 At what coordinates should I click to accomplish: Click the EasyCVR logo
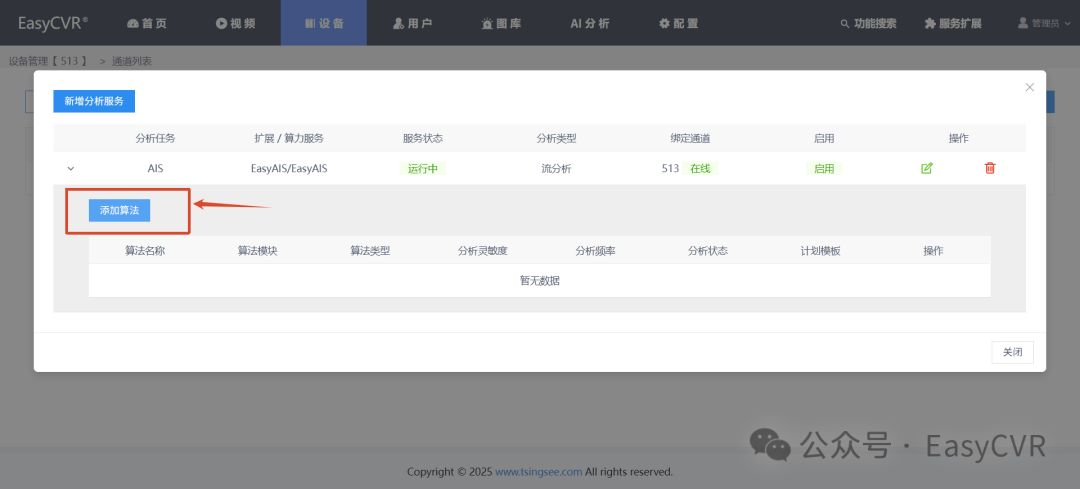click(x=52, y=23)
